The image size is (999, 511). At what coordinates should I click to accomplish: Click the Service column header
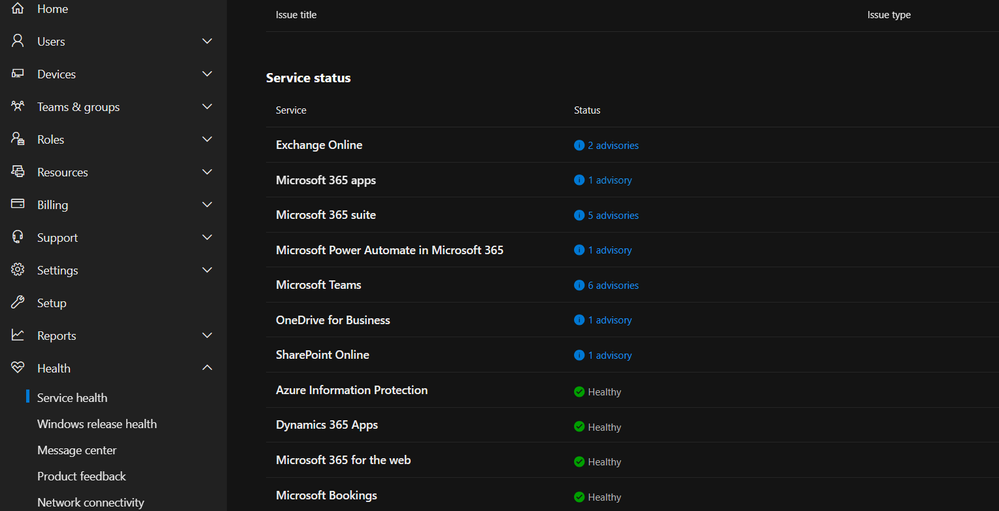click(x=291, y=110)
